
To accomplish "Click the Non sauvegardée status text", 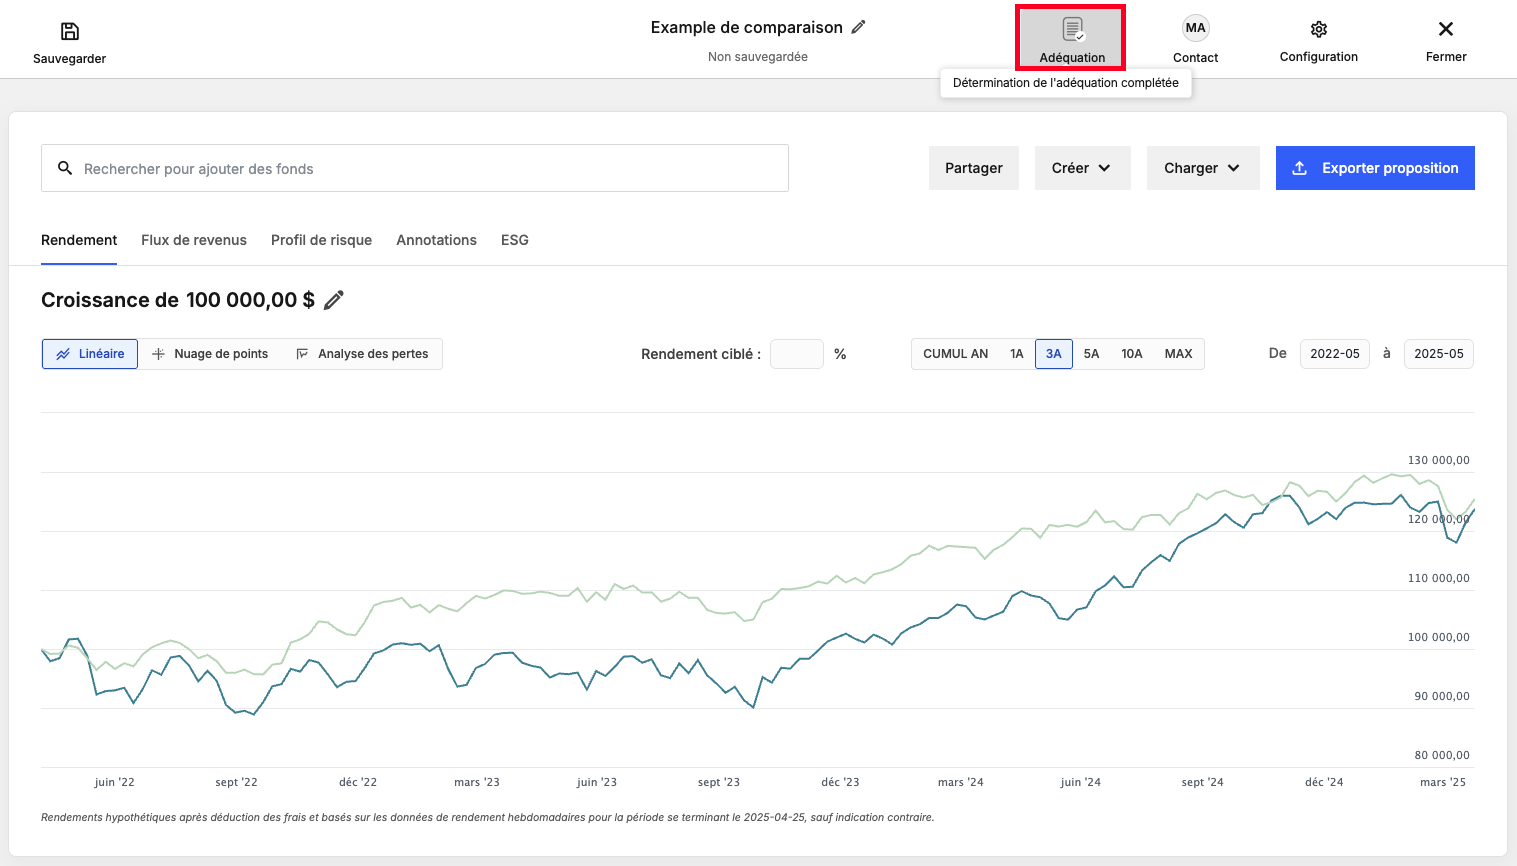I will (758, 57).
